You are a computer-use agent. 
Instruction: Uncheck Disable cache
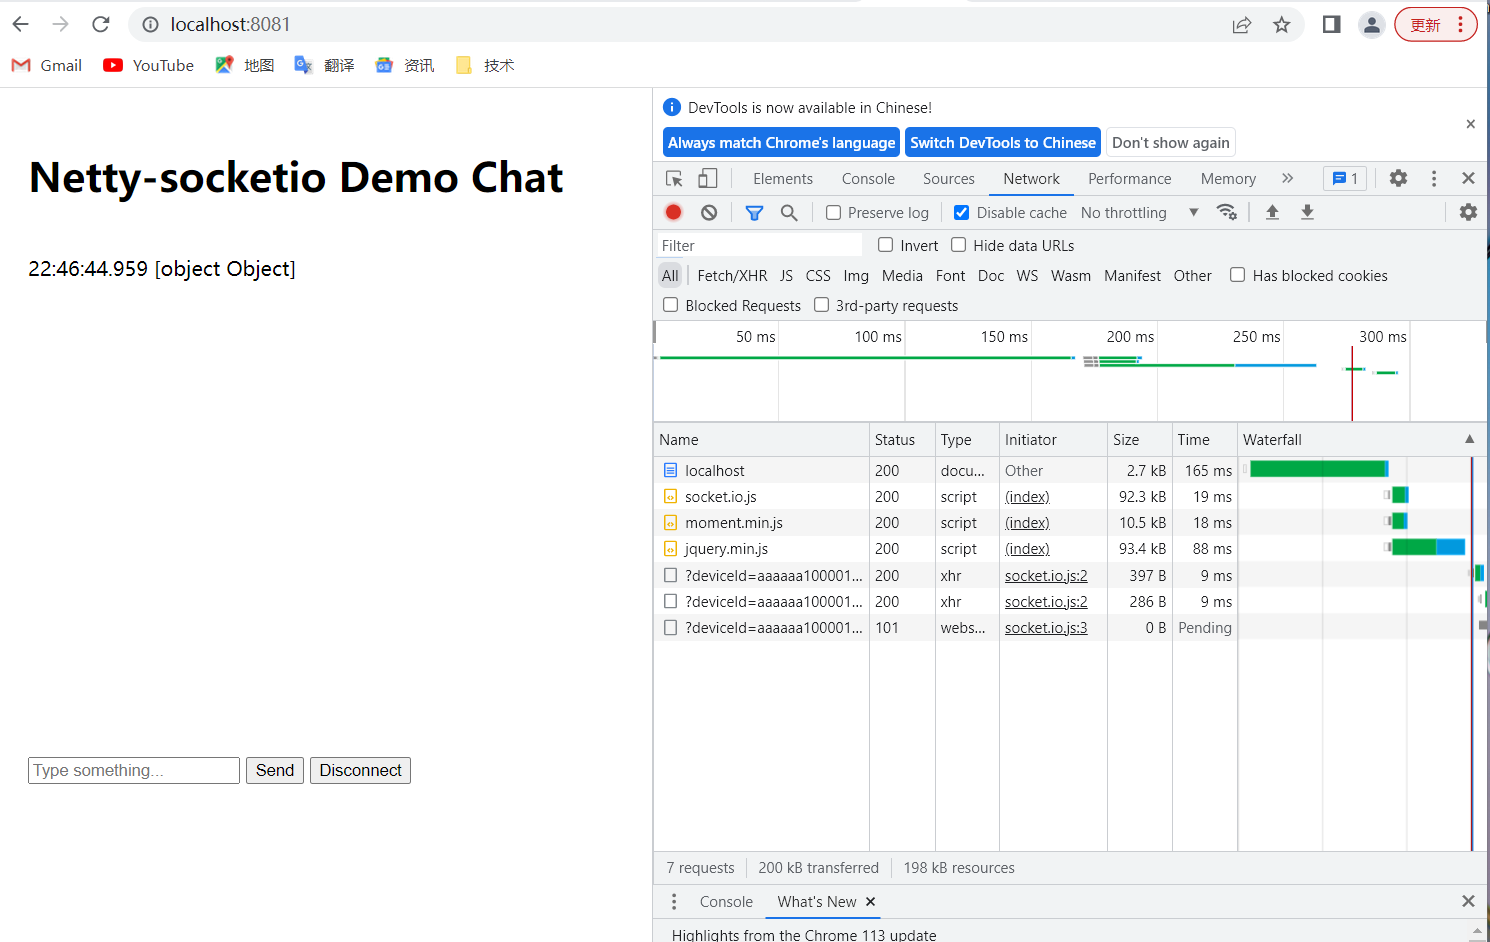(x=961, y=212)
